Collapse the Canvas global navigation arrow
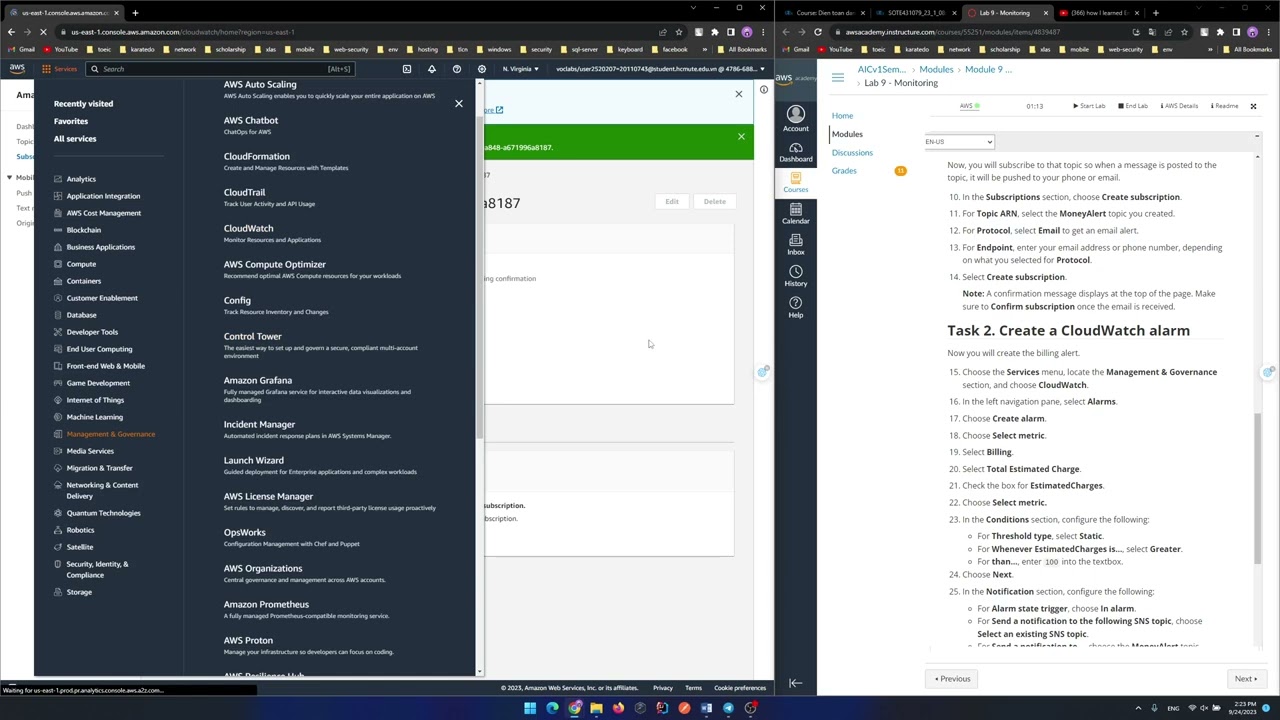The image size is (1280, 720). pyautogui.click(x=796, y=683)
